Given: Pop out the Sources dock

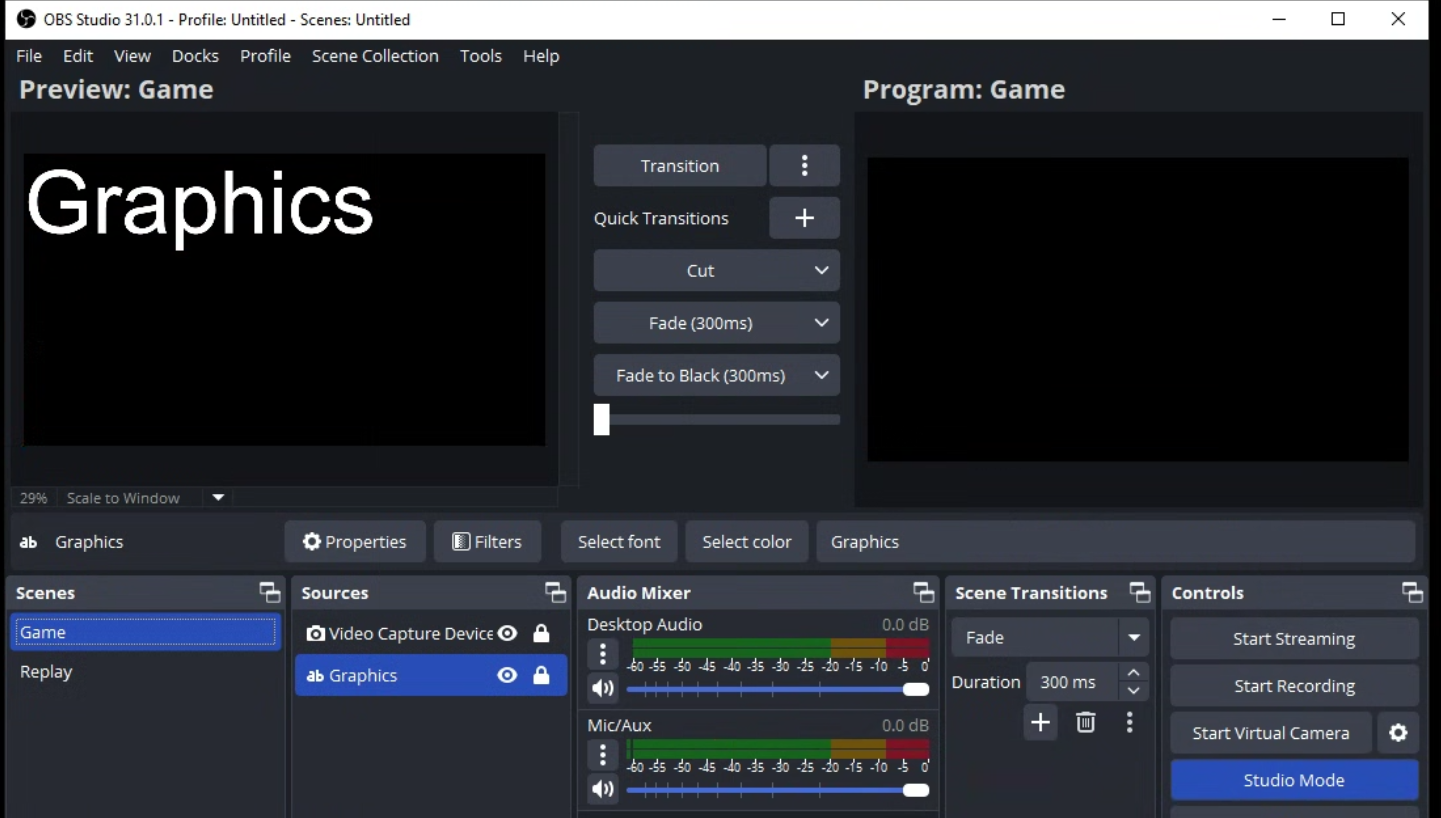Looking at the screenshot, I should click(555, 593).
